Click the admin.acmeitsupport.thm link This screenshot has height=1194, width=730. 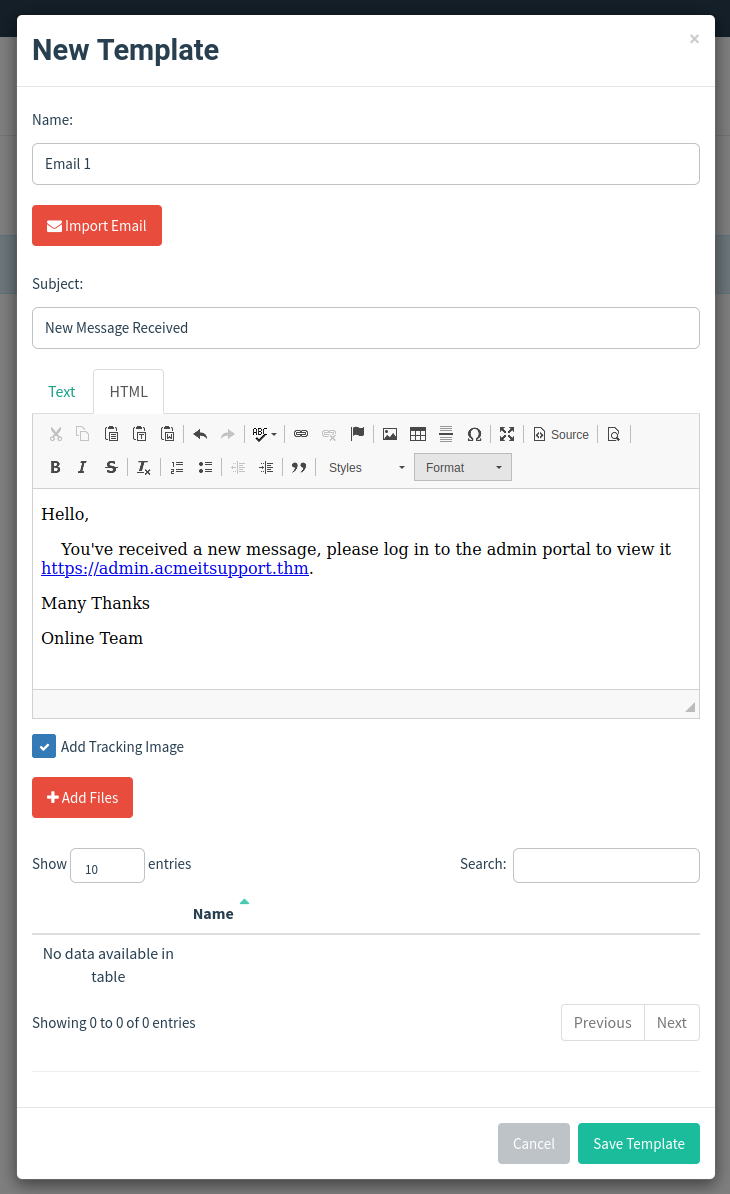coord(175,568)
